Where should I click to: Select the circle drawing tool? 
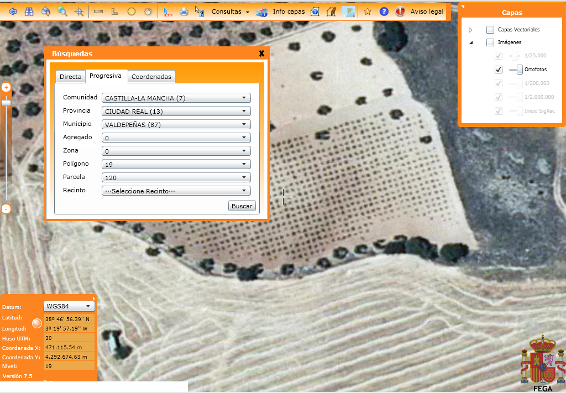pyautogui.click(x=131, y=12)
